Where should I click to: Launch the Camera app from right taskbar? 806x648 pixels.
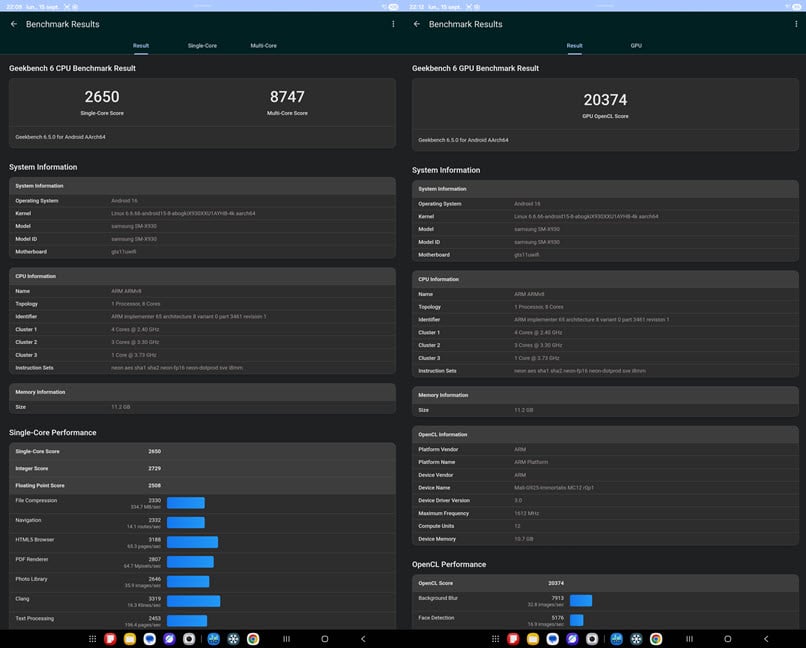pyautogui.click(x=591, y=638)
